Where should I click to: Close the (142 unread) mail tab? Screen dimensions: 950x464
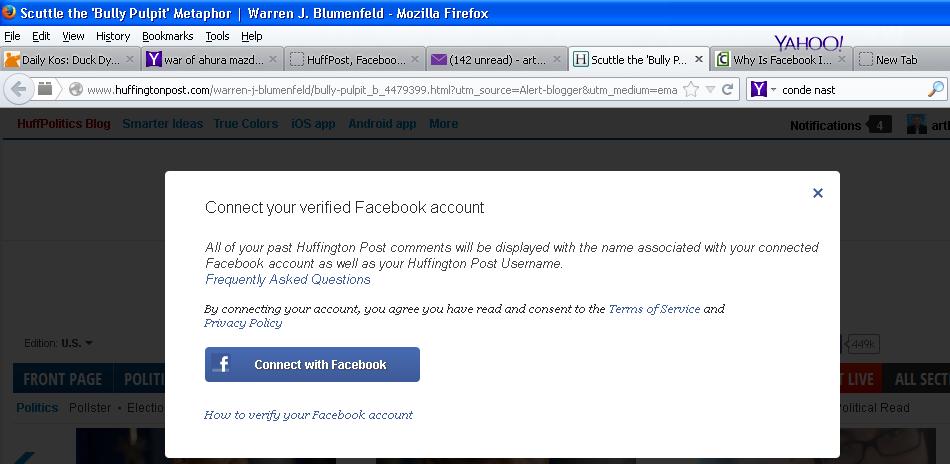point(557,60)
